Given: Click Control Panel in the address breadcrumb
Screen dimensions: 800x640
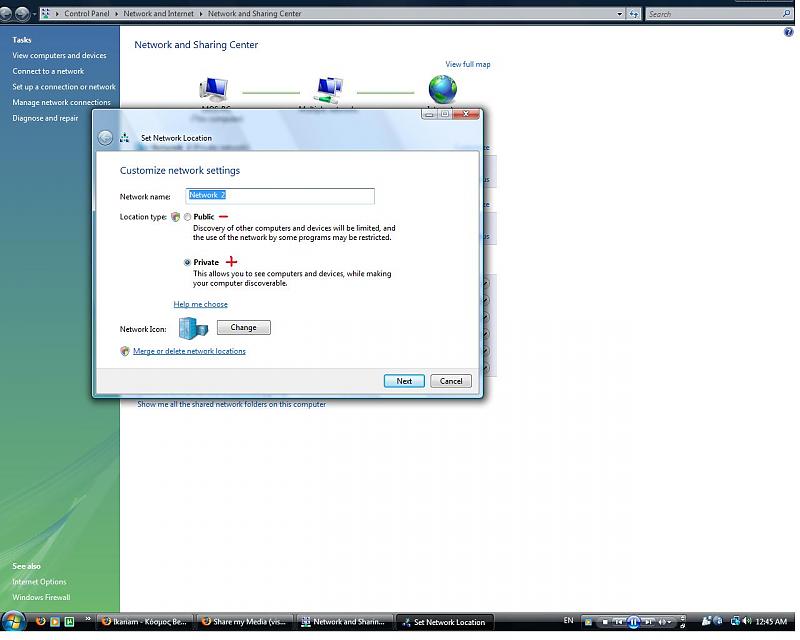Looking at the screenshot, I should pos(87,14).
